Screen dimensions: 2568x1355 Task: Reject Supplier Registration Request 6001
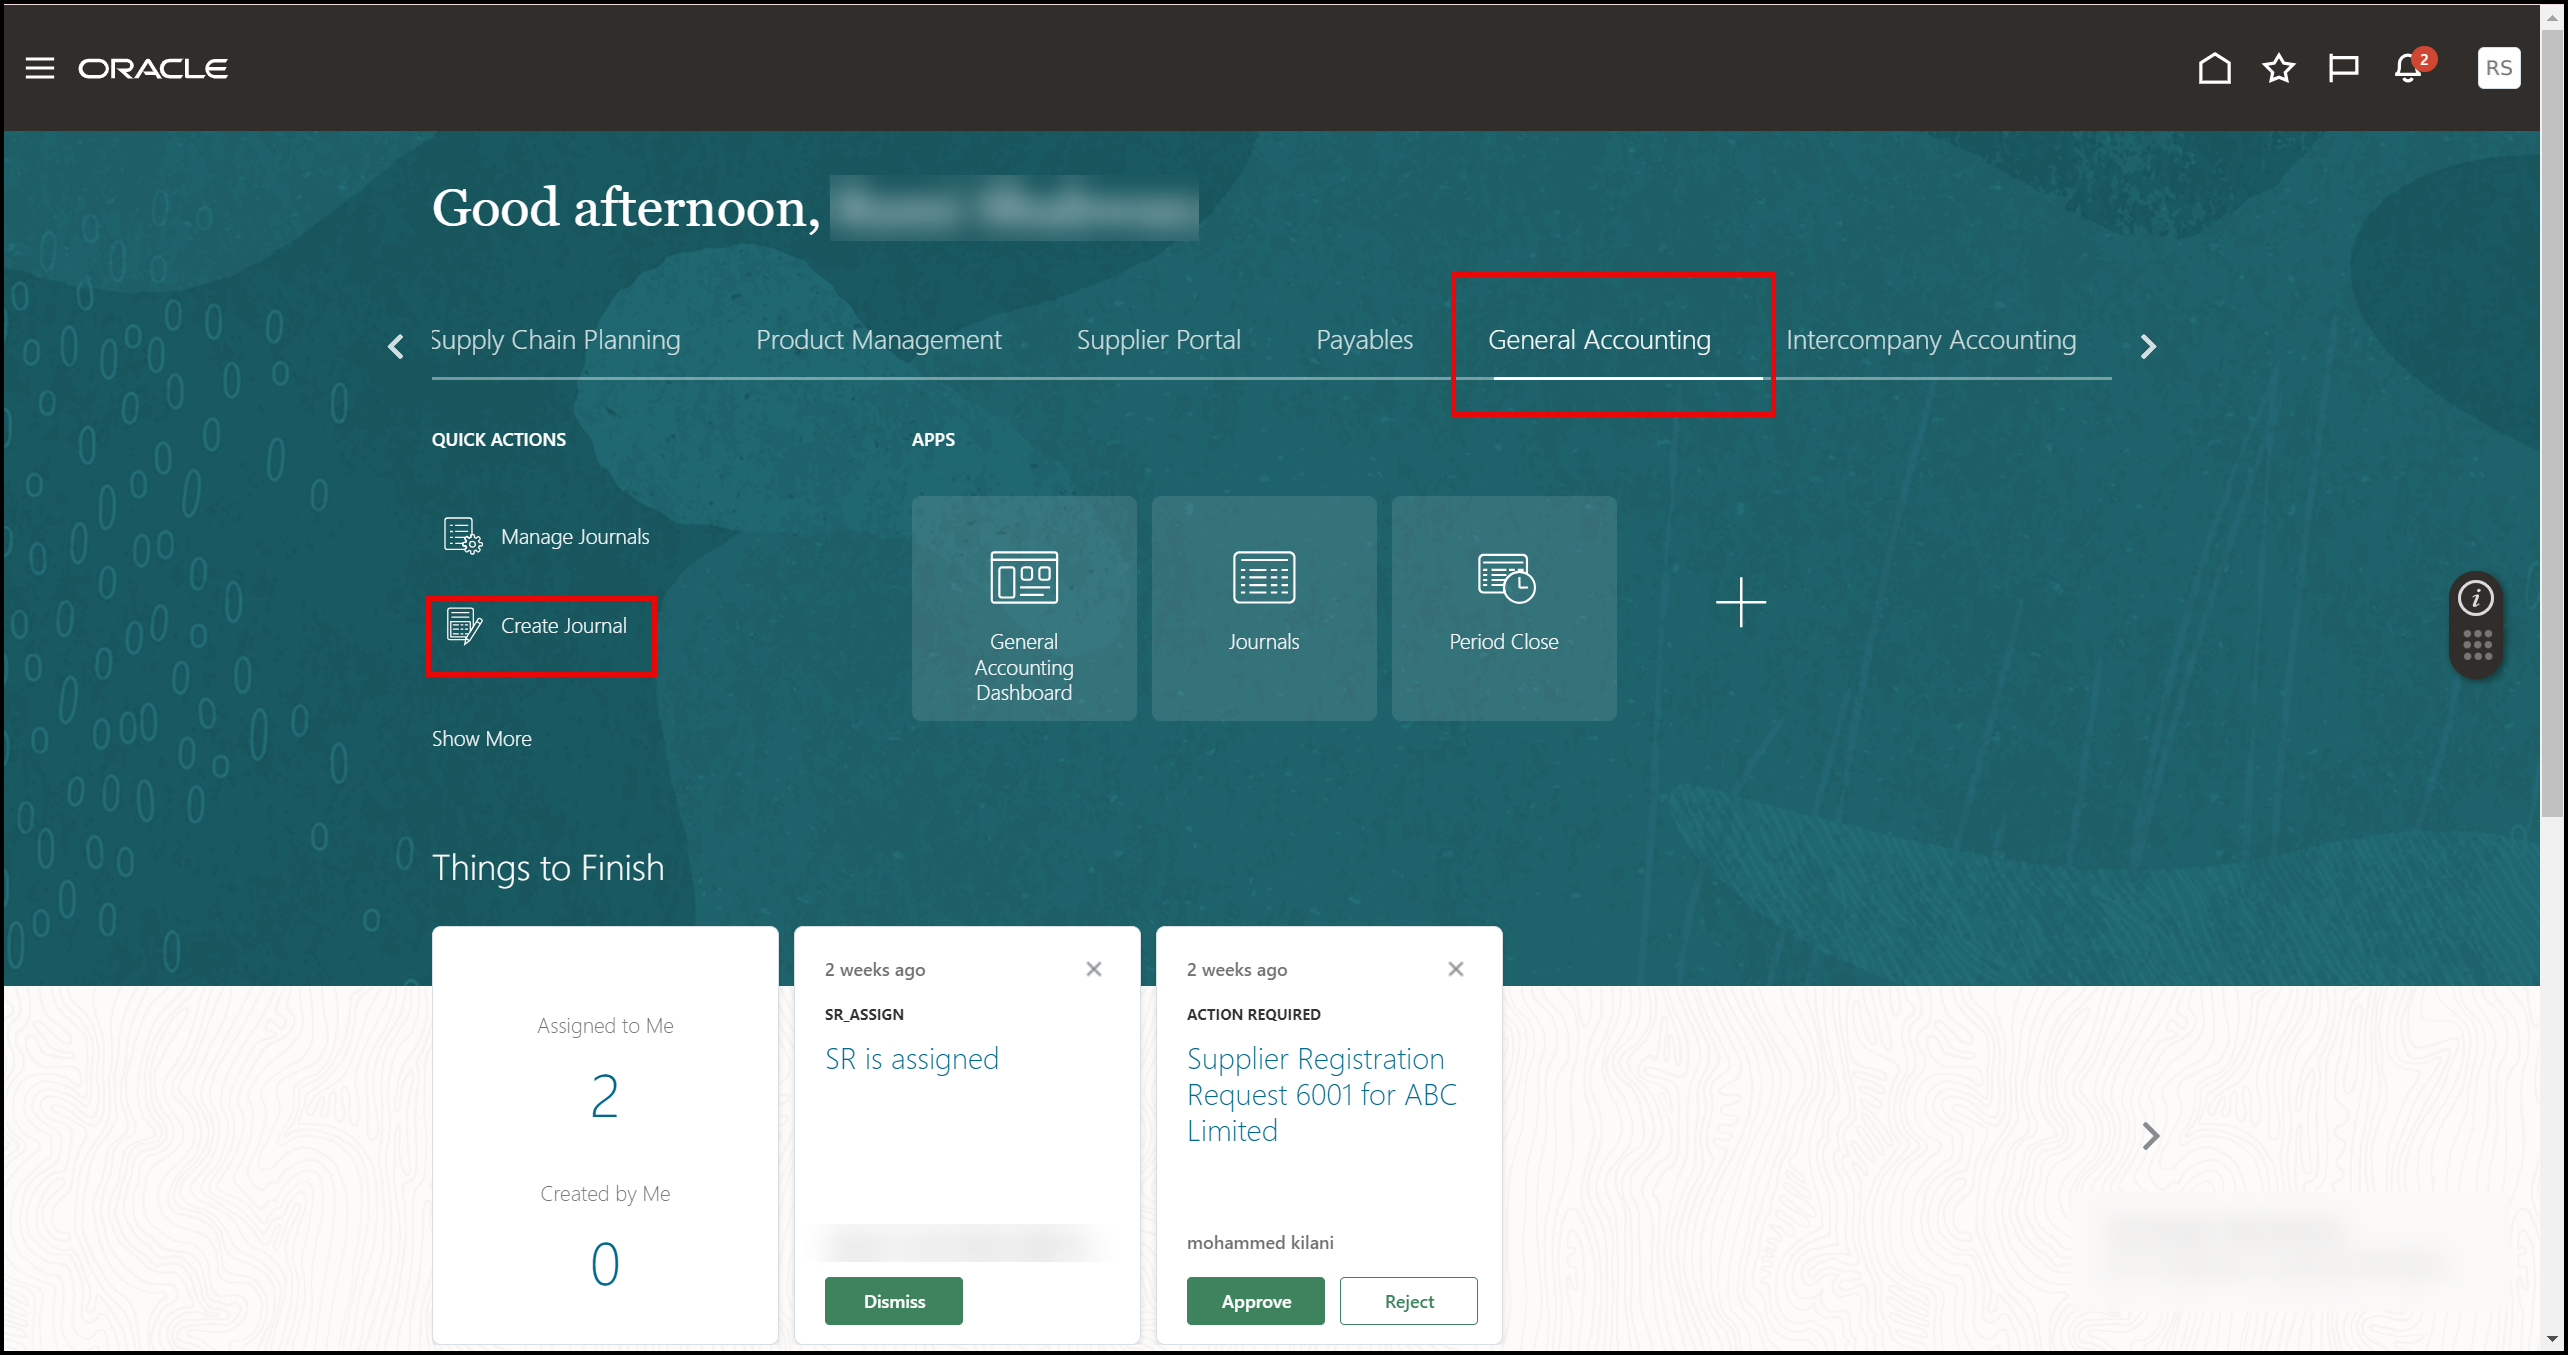pyautogui.click(x=1408, y=1301)
